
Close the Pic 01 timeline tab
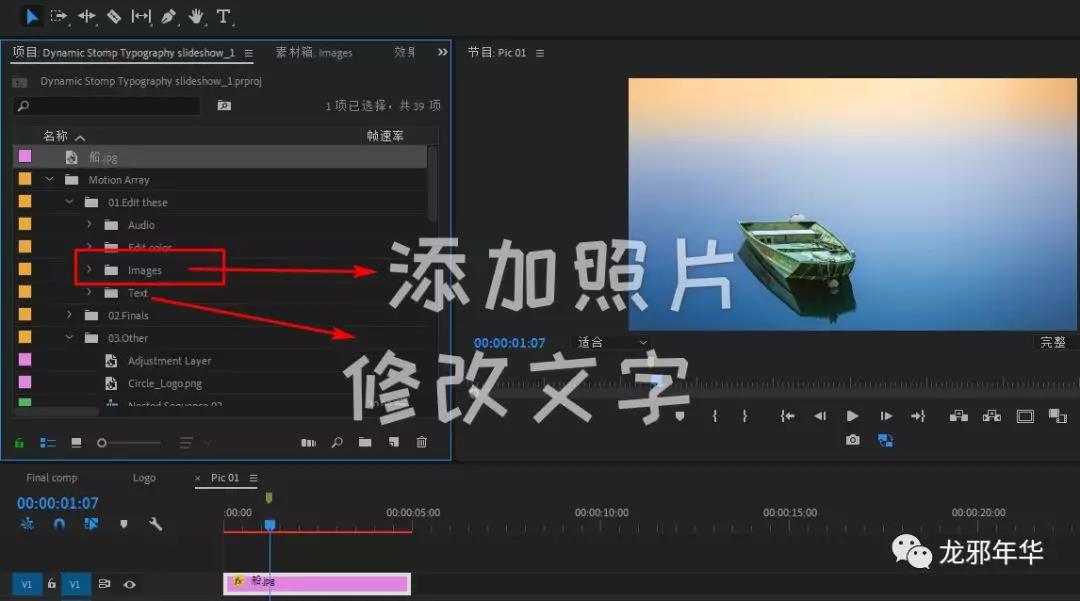198,478
